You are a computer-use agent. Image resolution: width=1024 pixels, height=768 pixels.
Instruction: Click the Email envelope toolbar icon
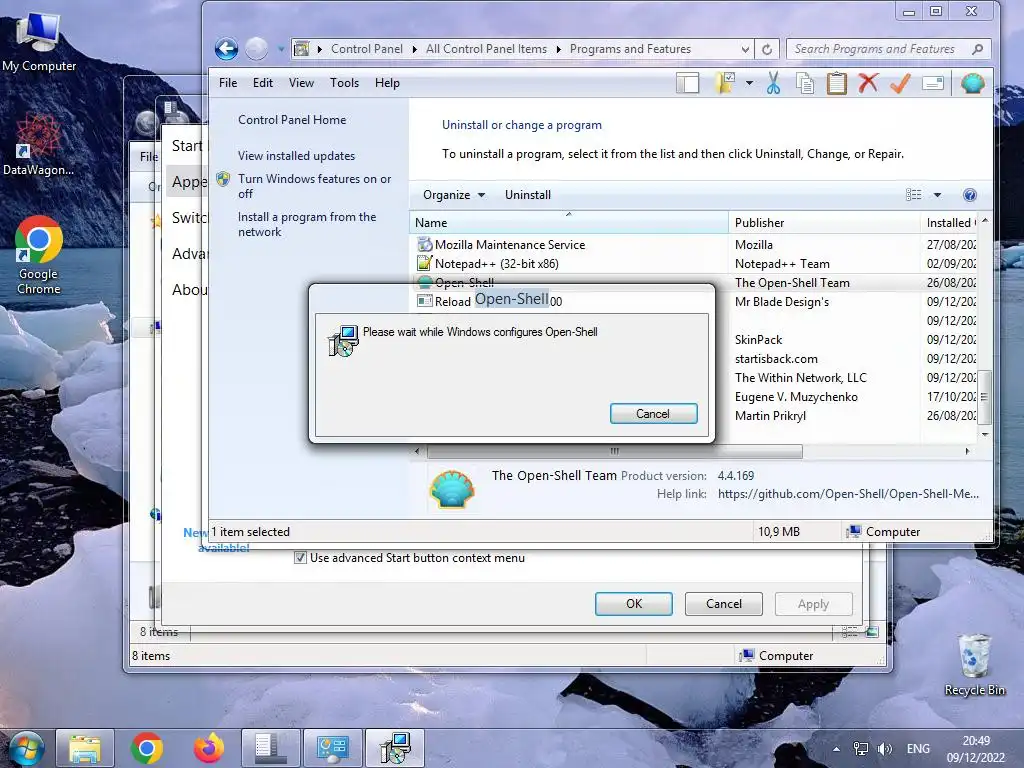pyautogui.click(x=933, y=83)
